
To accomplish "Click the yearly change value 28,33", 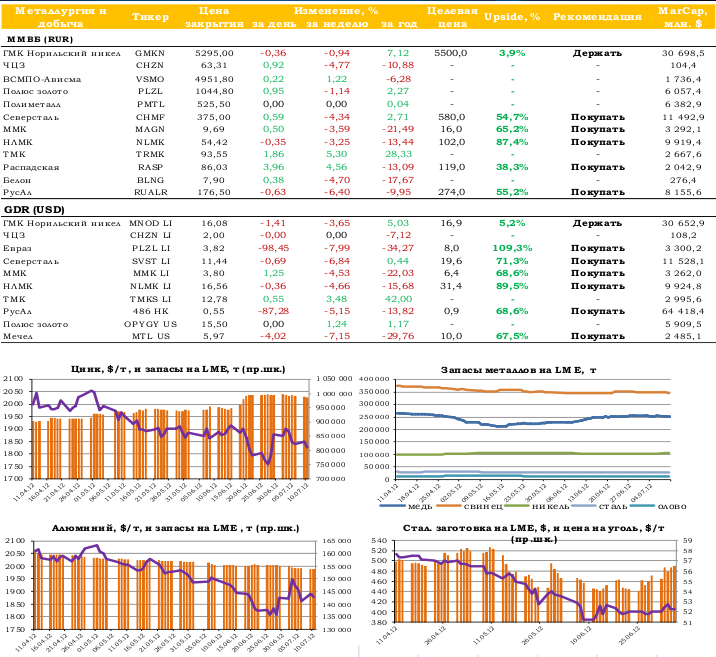I will [x=399, y=154].
